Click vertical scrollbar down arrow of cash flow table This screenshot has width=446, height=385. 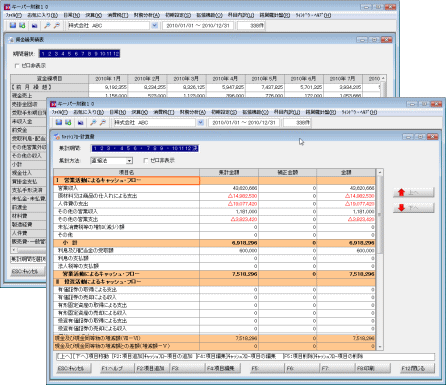pyautogui.click(x=379, y=347)
